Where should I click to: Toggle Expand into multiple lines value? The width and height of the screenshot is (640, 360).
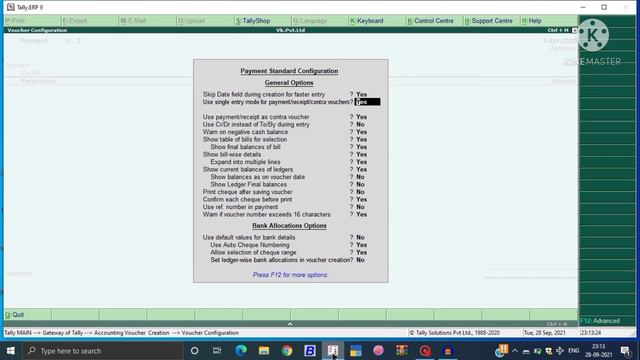coord(361,162)
